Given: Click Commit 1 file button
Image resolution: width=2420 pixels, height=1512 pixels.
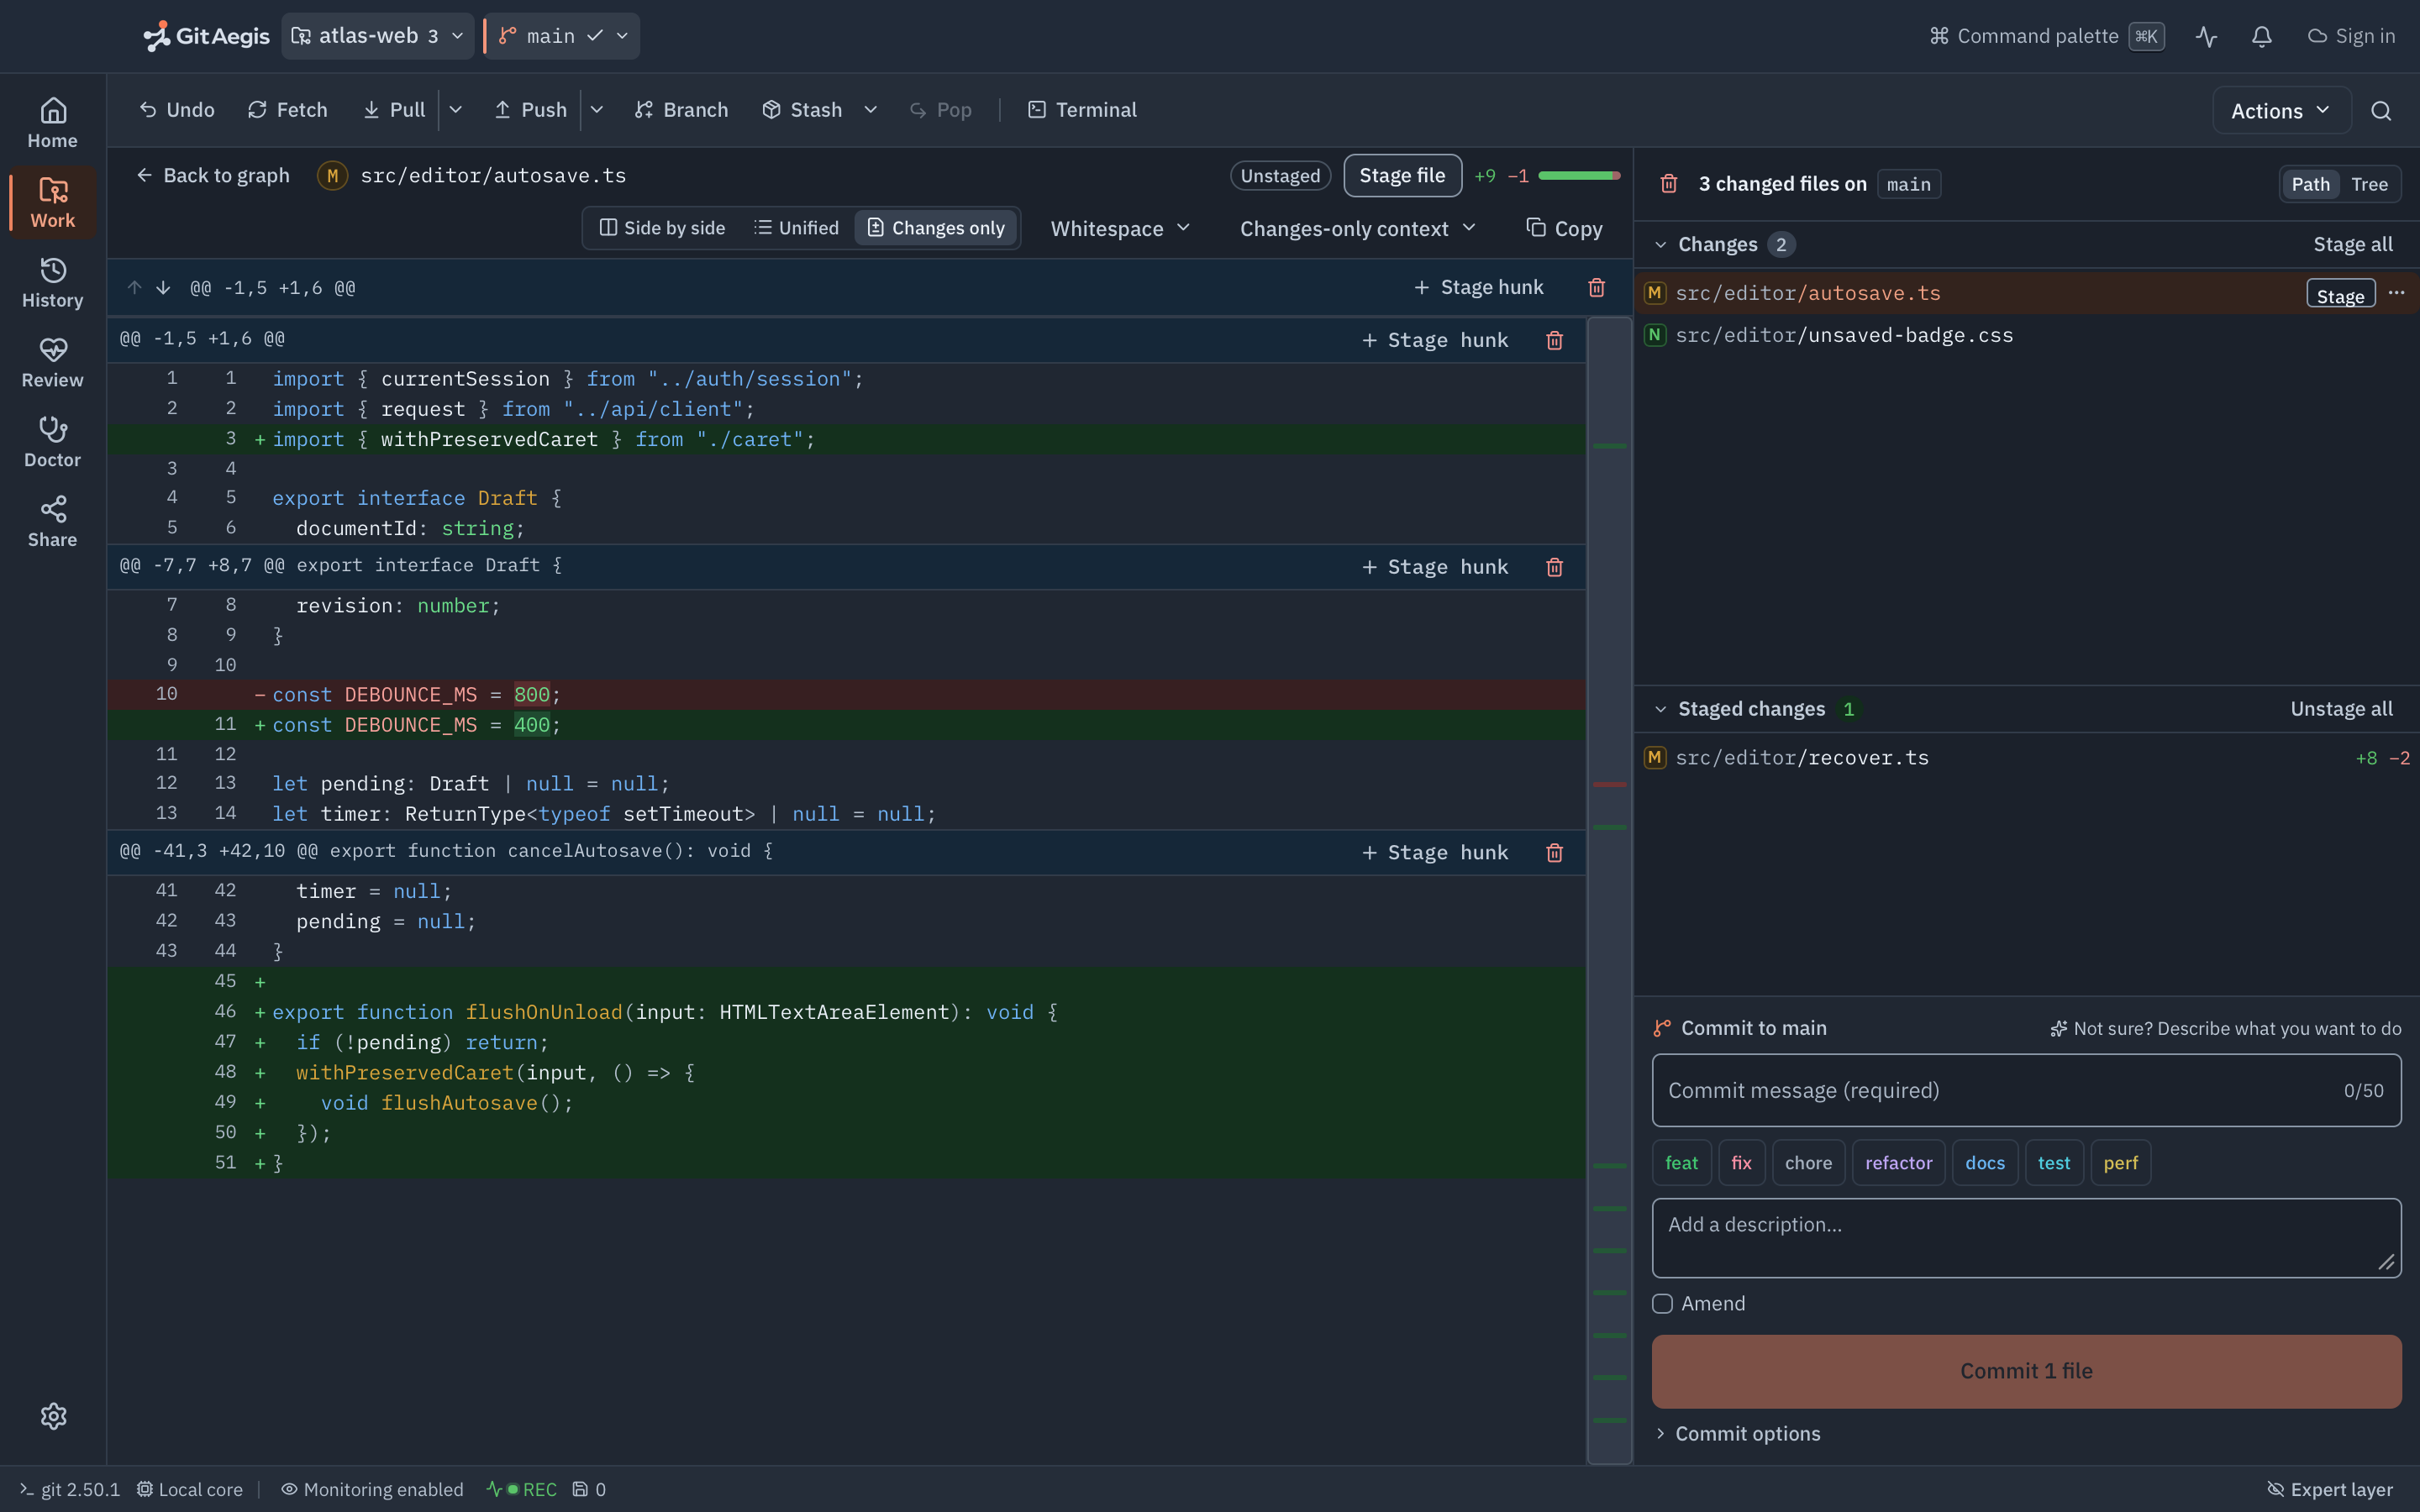Looking at the screenshot, I should pos(2027,1371).
